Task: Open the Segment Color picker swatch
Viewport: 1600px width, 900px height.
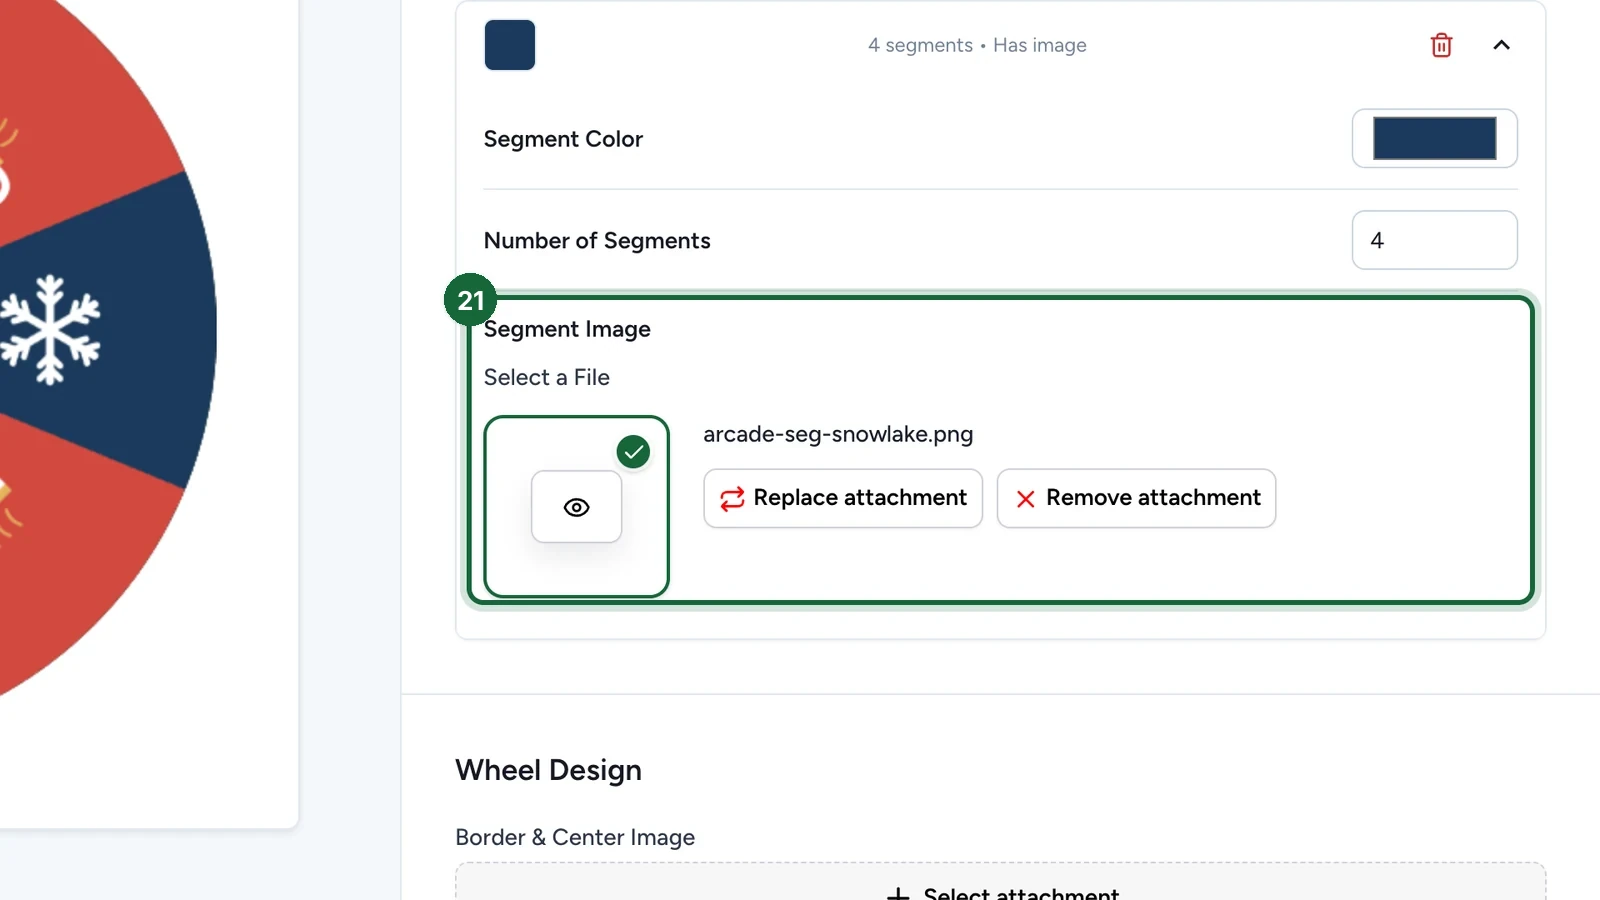Action: click(1434, 138)
